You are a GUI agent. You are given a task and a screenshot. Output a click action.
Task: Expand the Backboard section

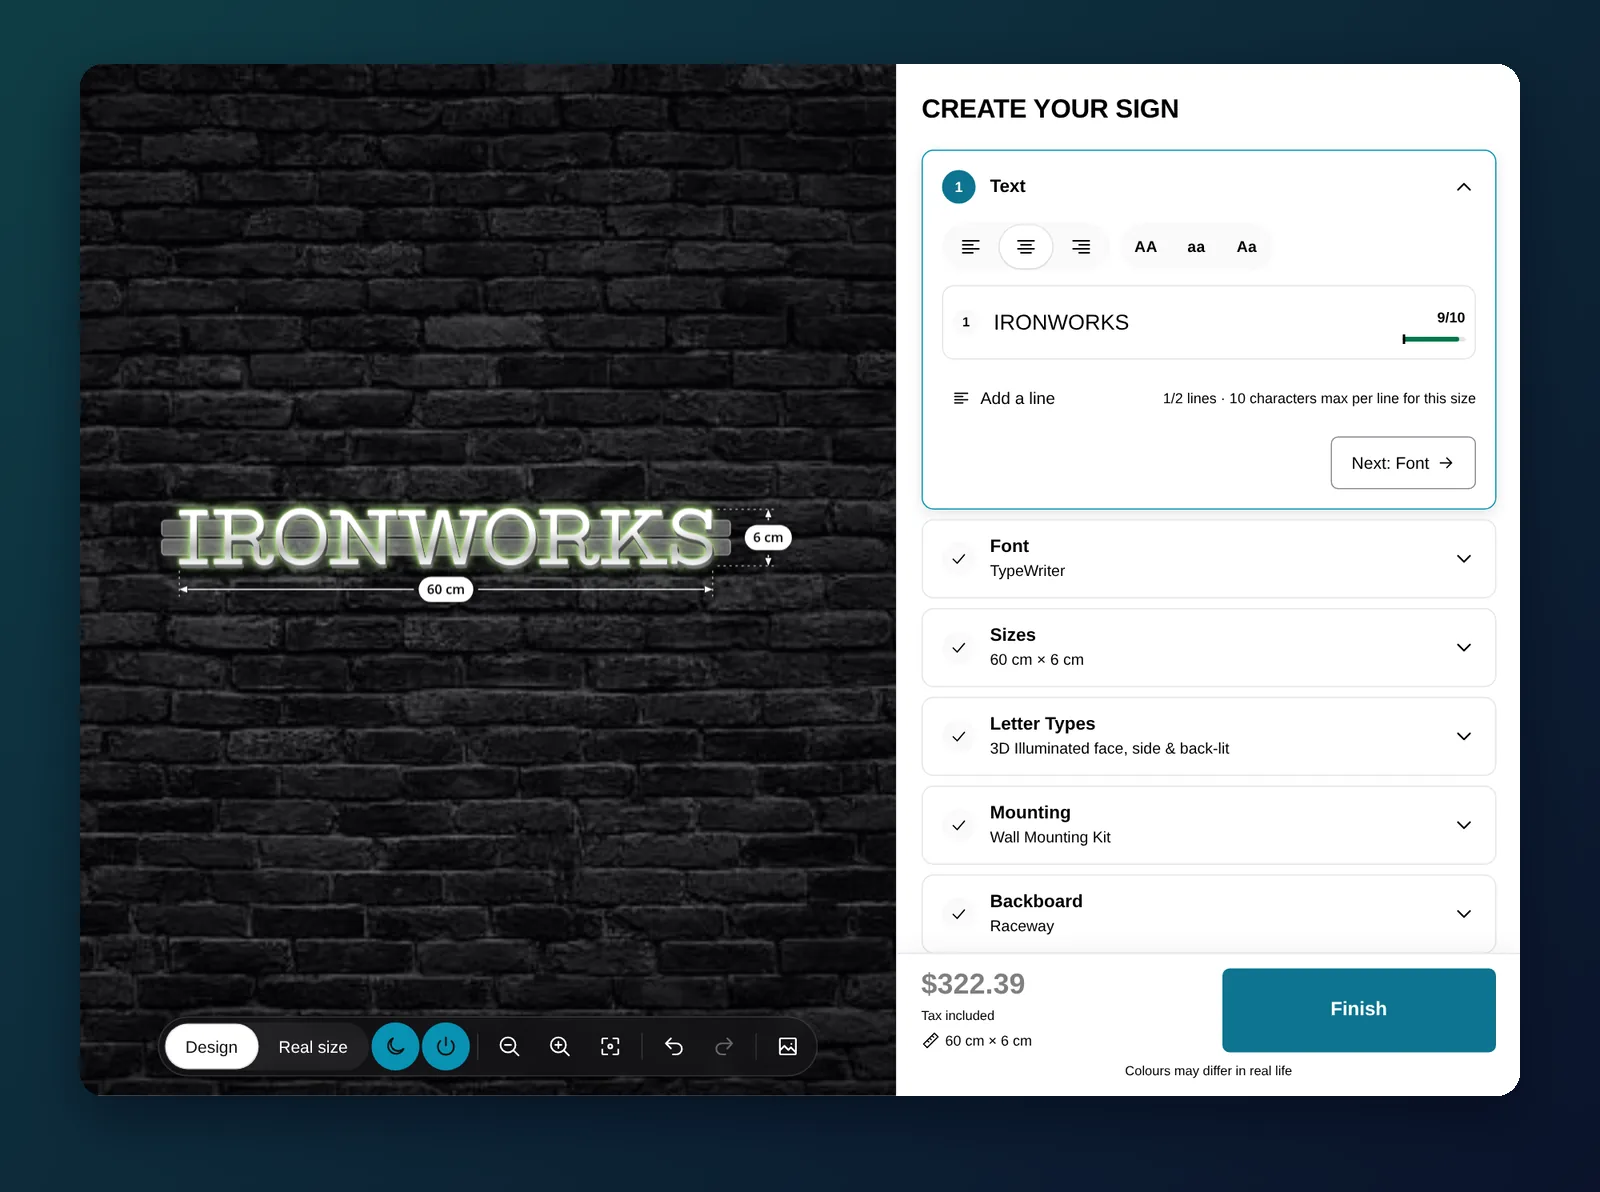point(1208,914)
